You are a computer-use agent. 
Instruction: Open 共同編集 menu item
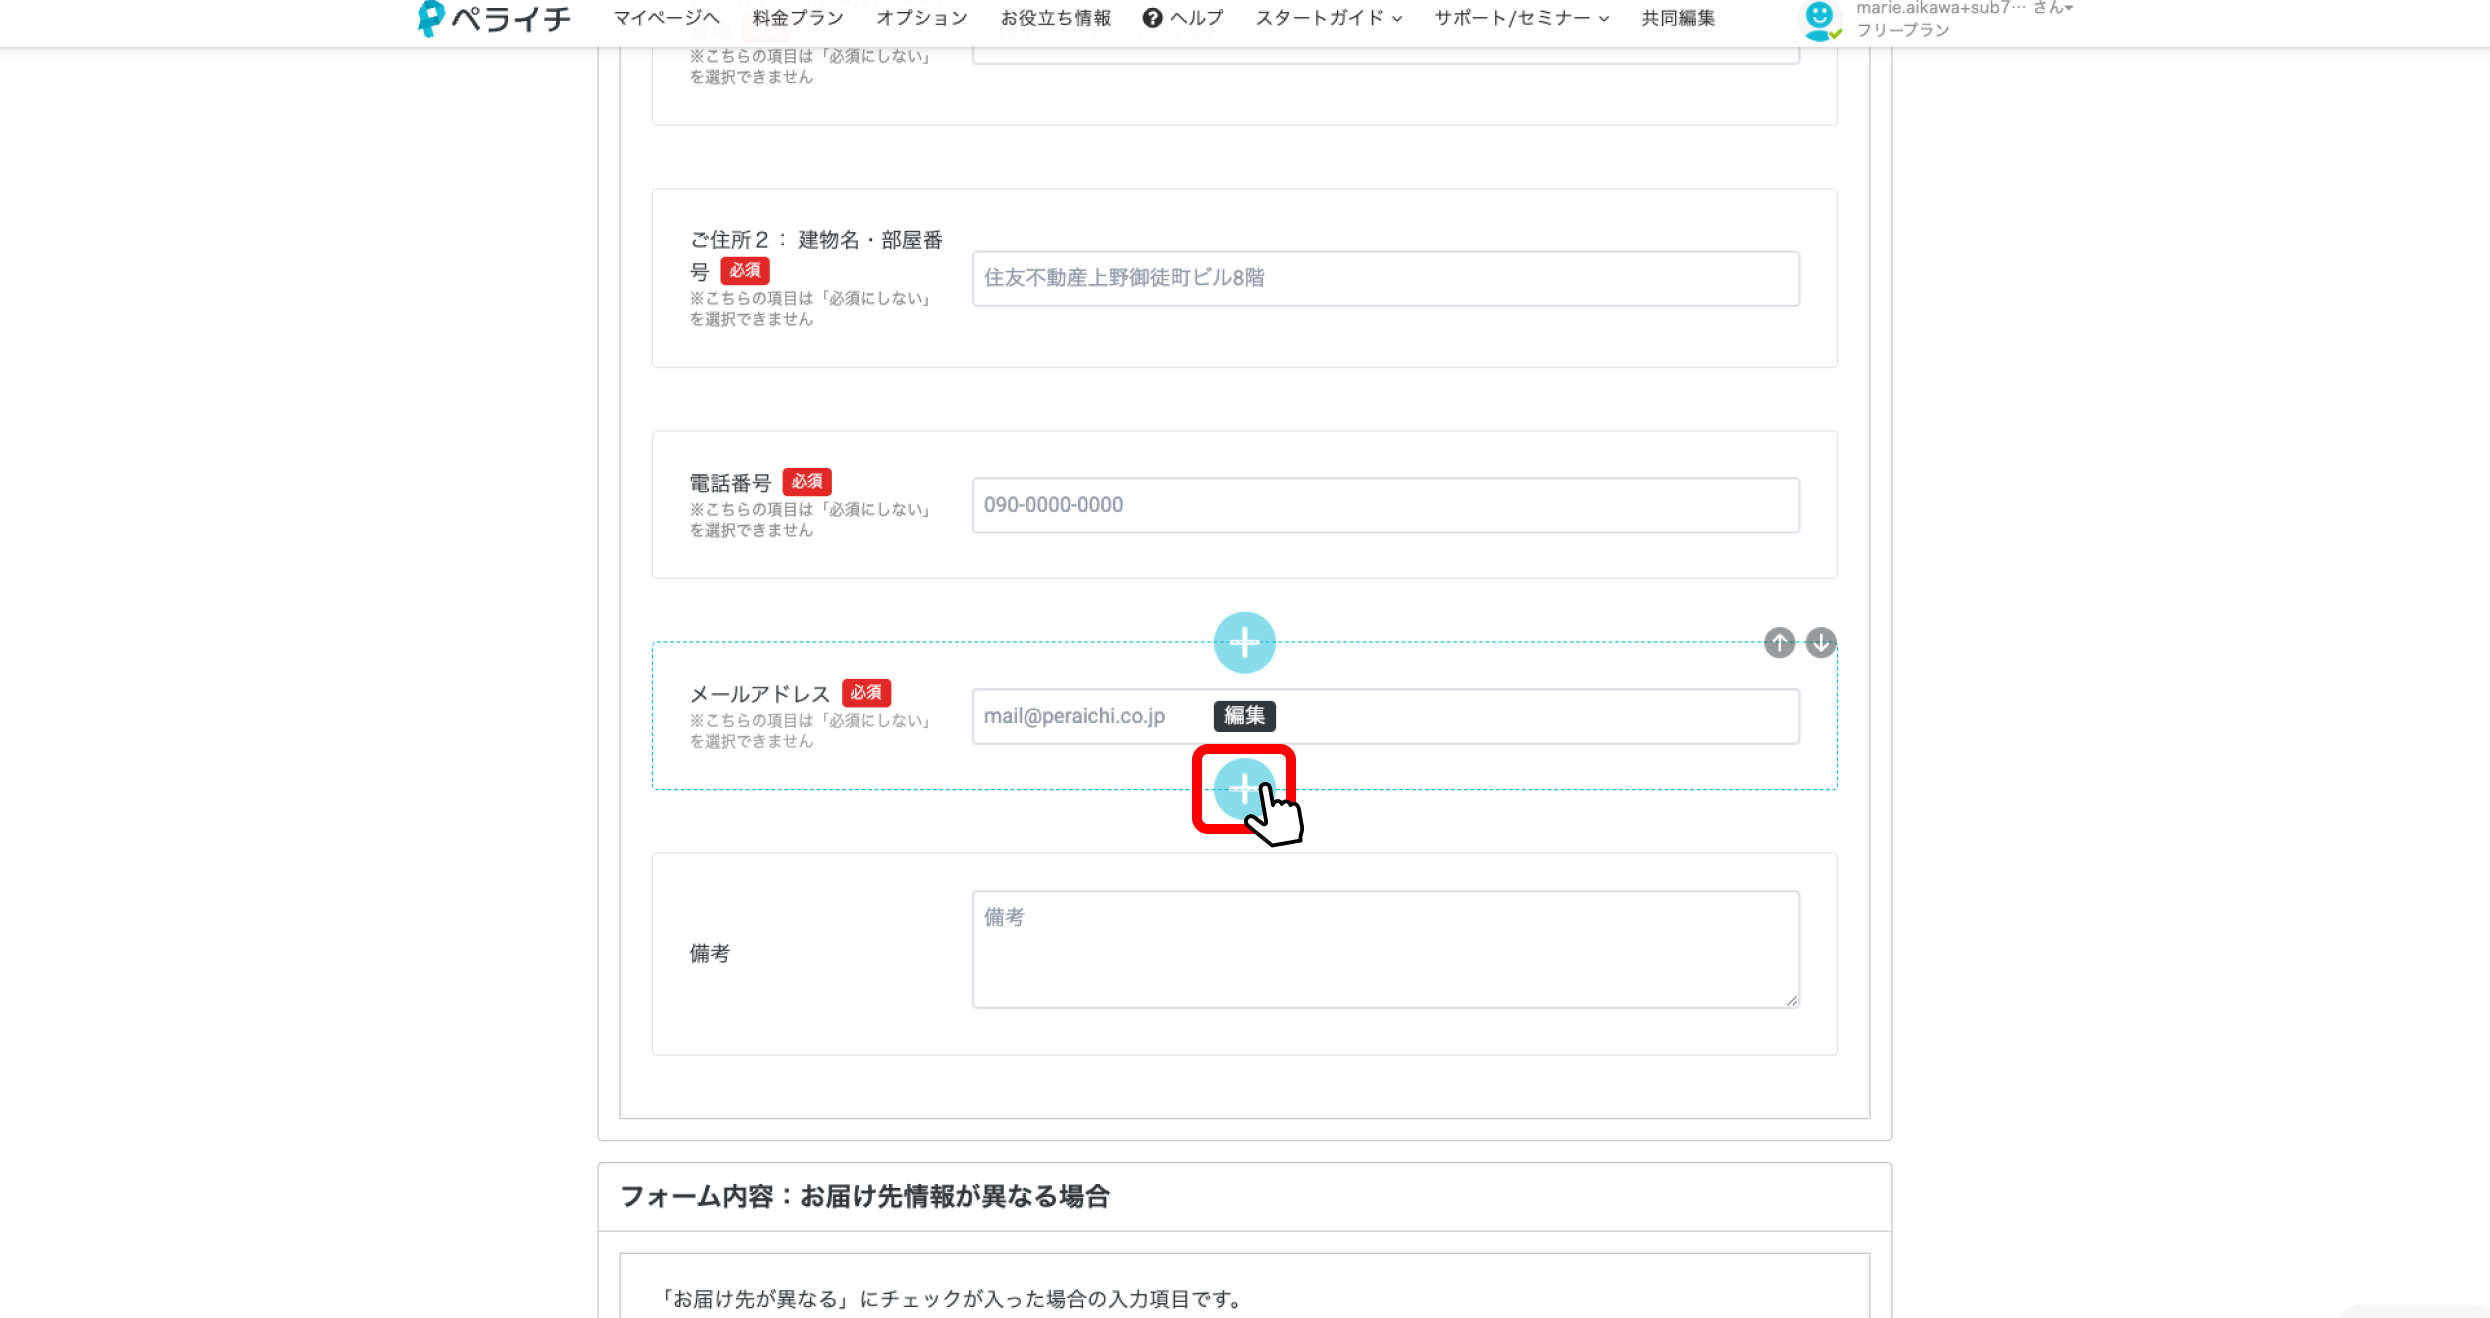click(1678, 18)
